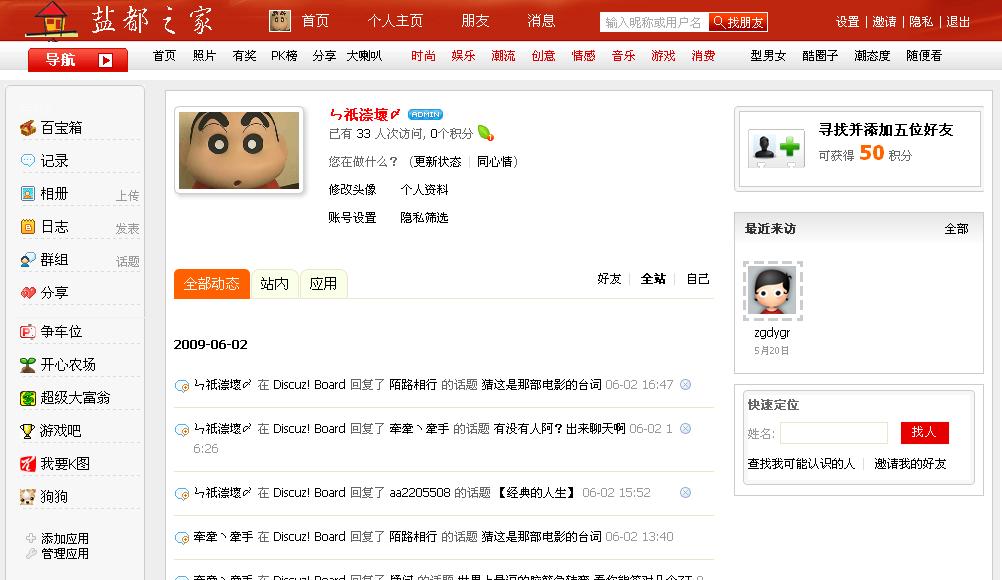Screen dimensions: 1002x580
Task: Click 发表 next to 日志
Action: pos(127,229)
